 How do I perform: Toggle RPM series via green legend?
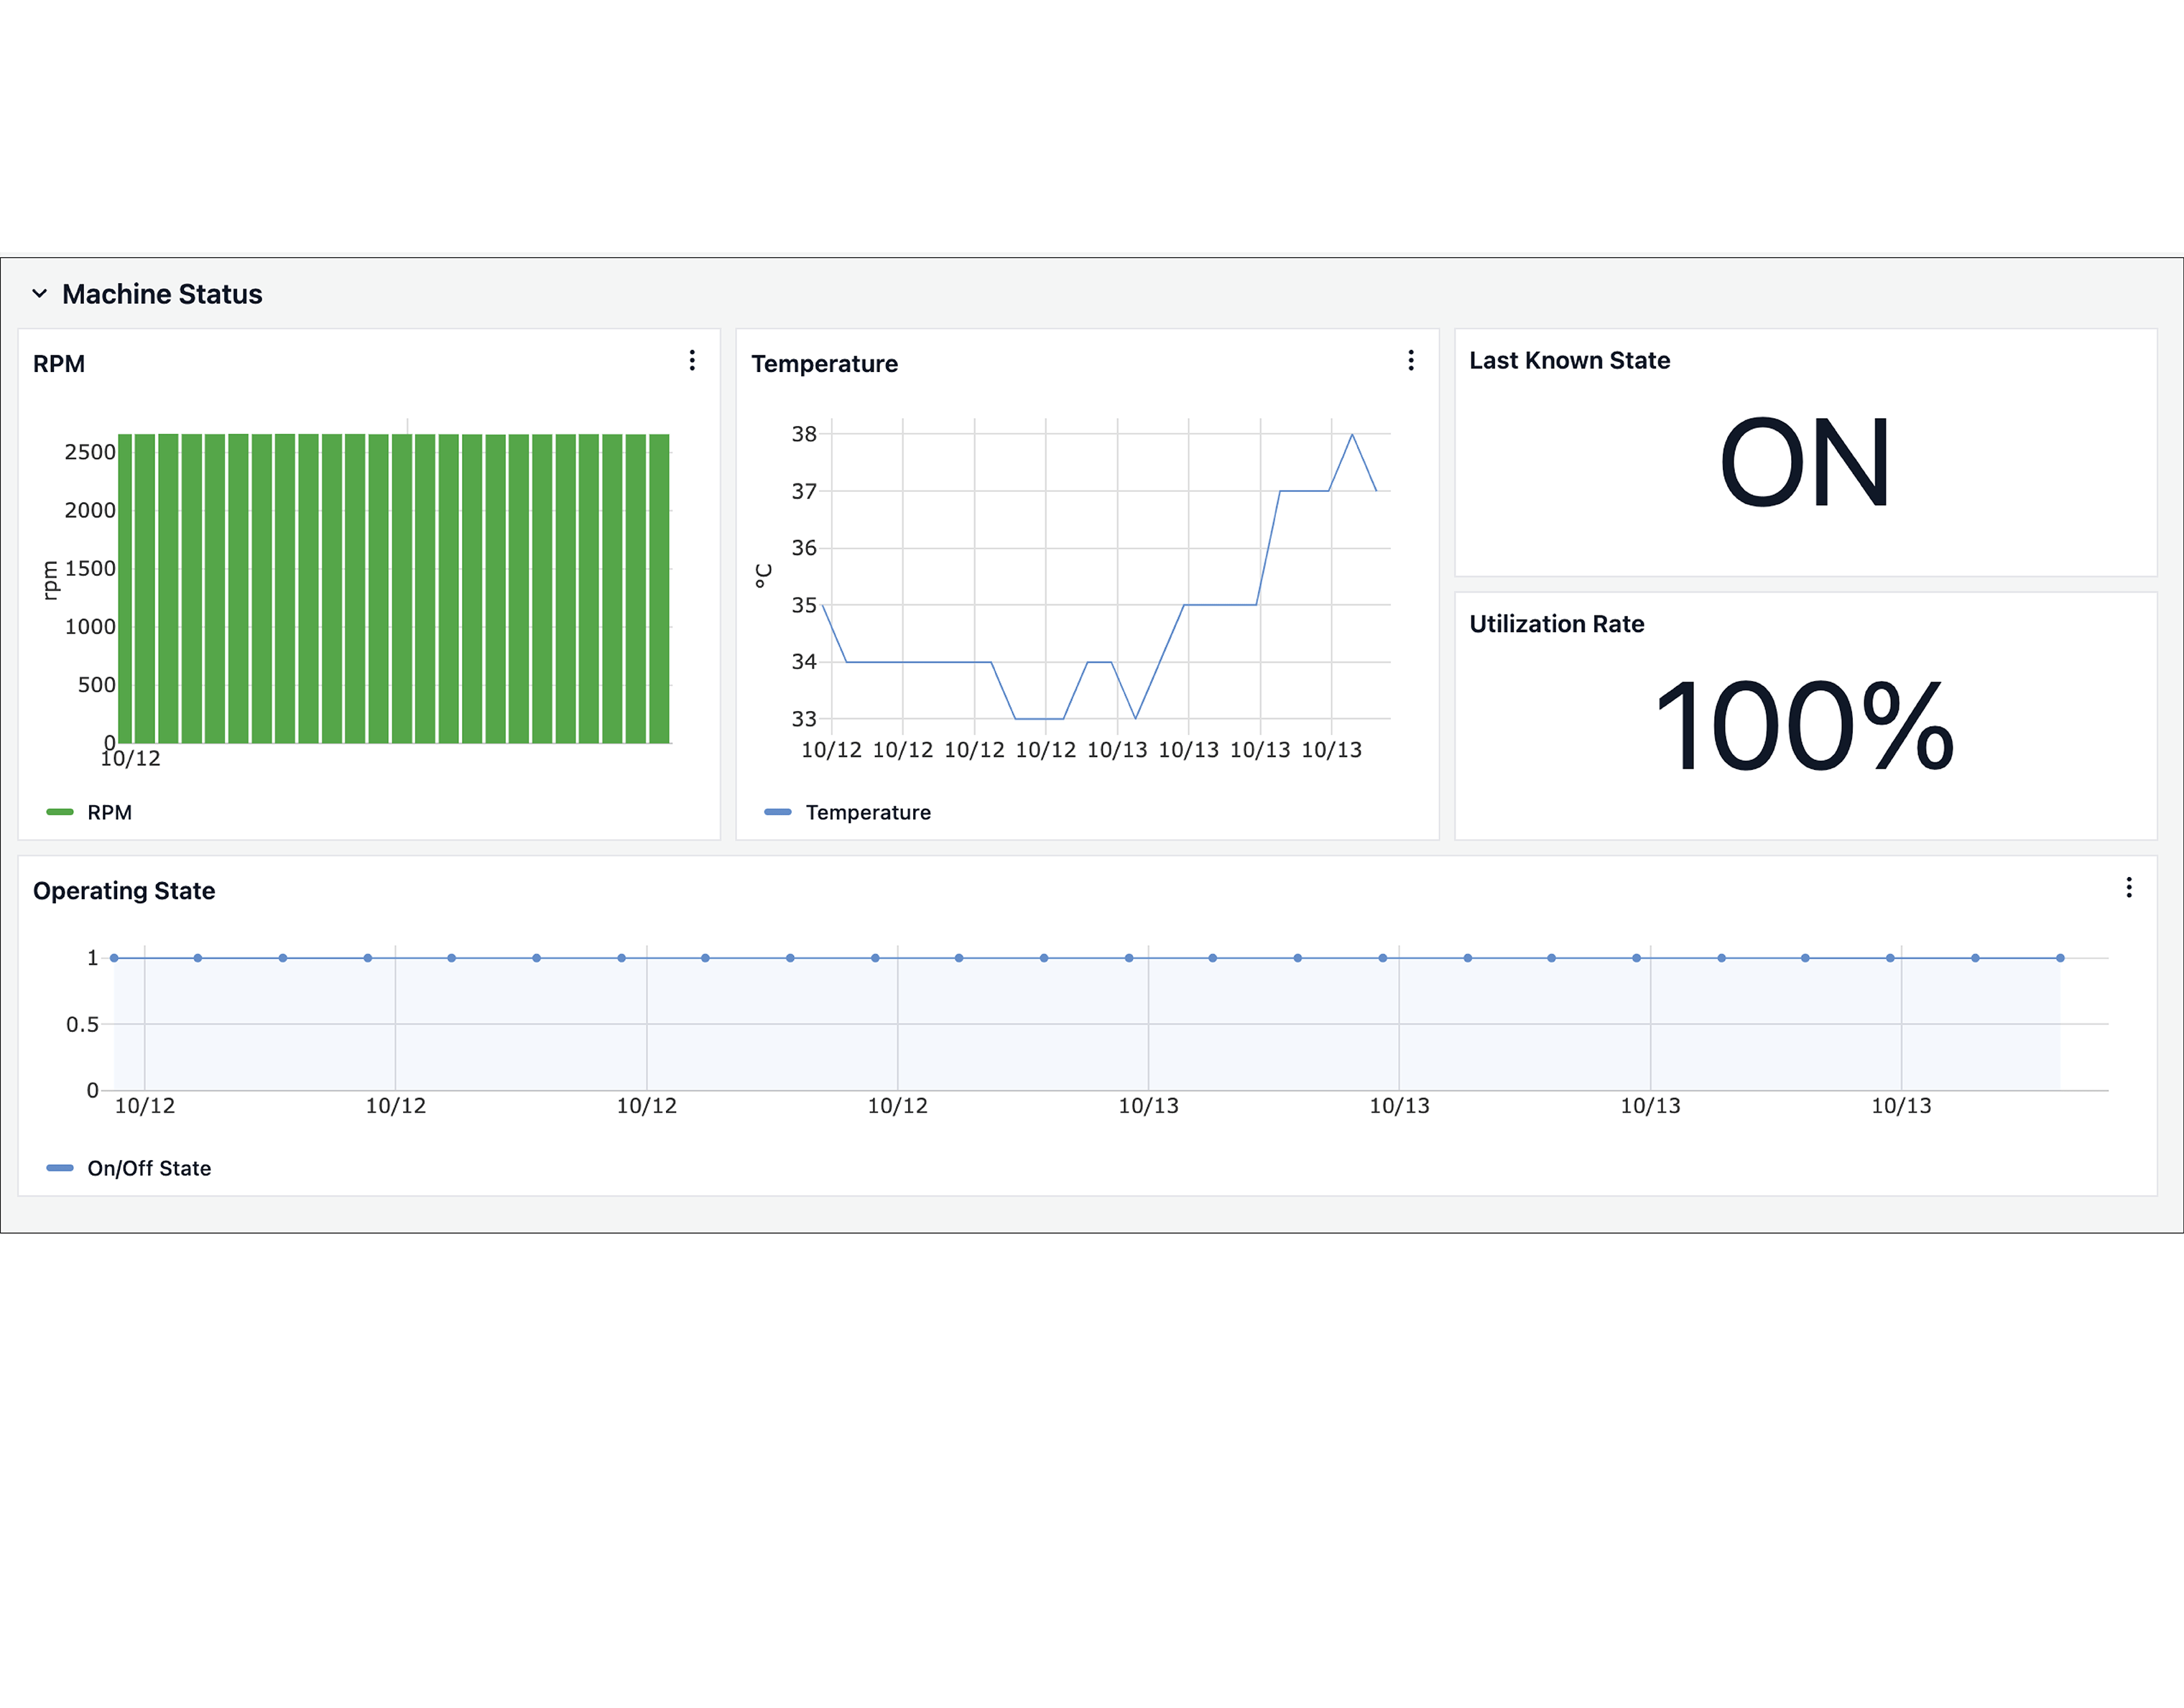[109, 812]
